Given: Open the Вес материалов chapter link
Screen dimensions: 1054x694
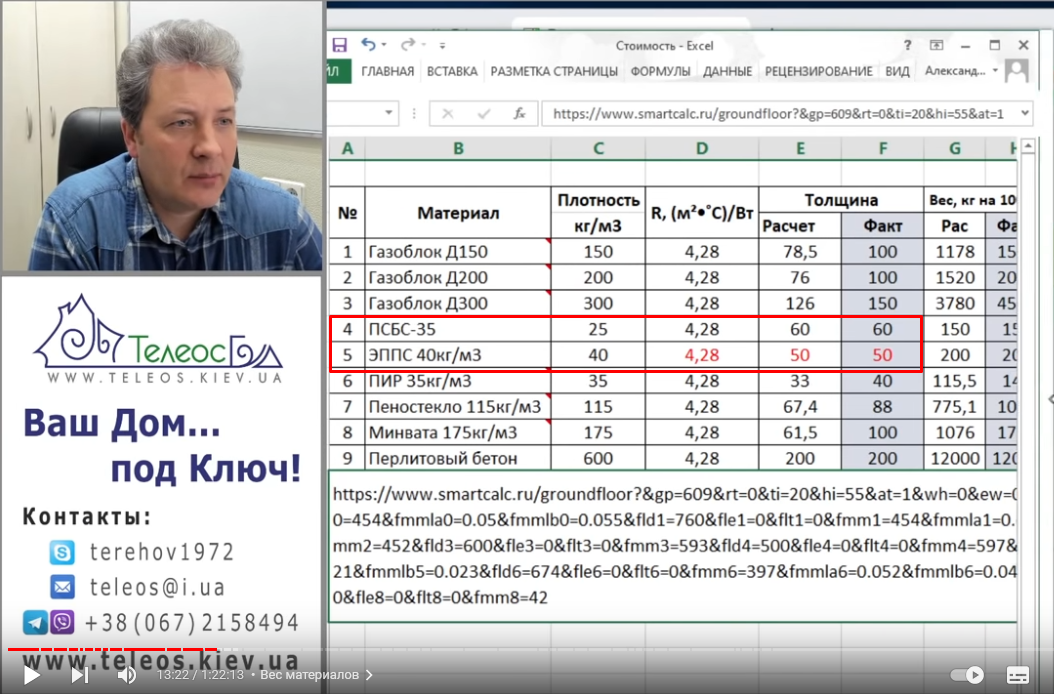Looking at the screenshot, I should coord(316,674).
